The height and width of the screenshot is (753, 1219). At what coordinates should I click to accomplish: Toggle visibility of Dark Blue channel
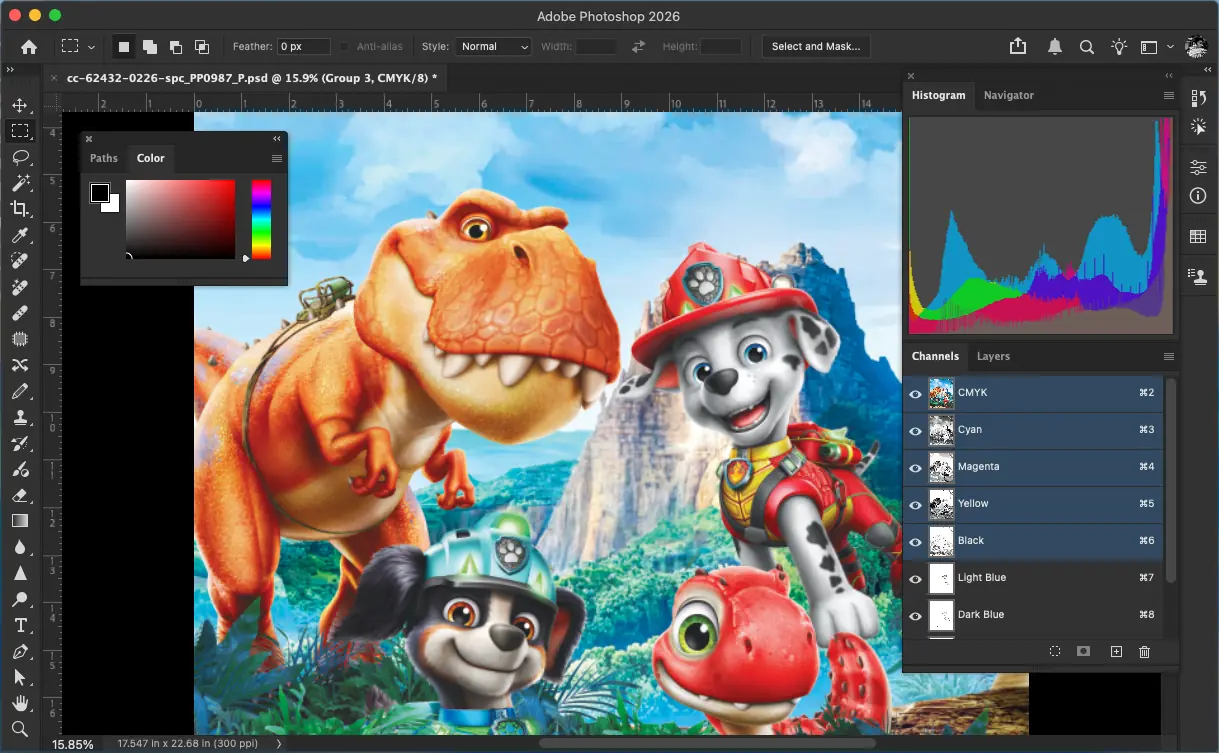coord(915,616)
